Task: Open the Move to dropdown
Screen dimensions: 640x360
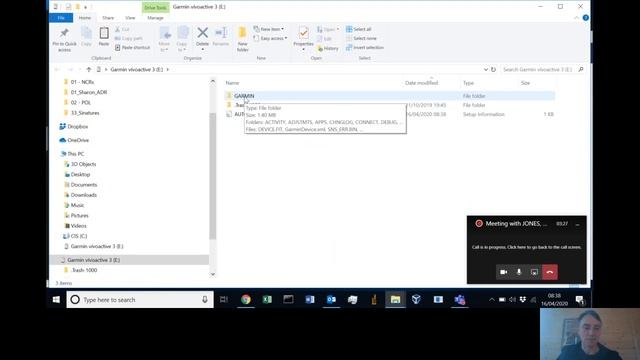Action: pyautogui.click(x=164, y=39)
